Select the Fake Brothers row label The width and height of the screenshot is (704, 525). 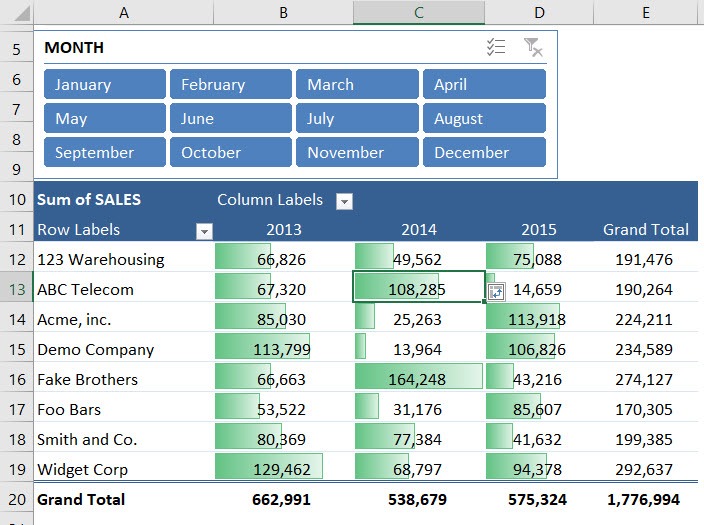pos(123,379)
